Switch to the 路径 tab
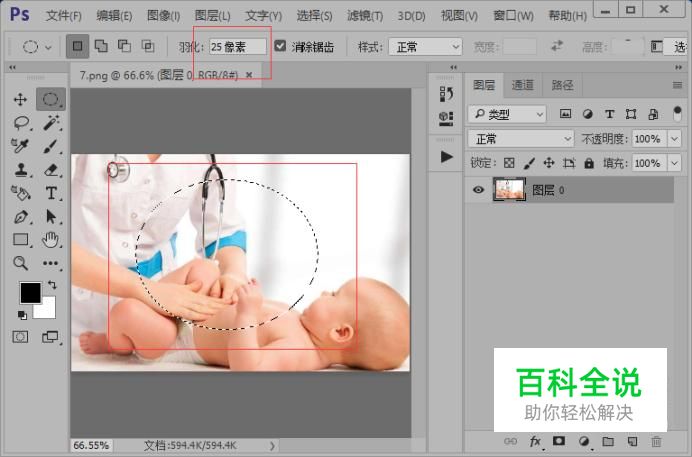 pos(562,85)
